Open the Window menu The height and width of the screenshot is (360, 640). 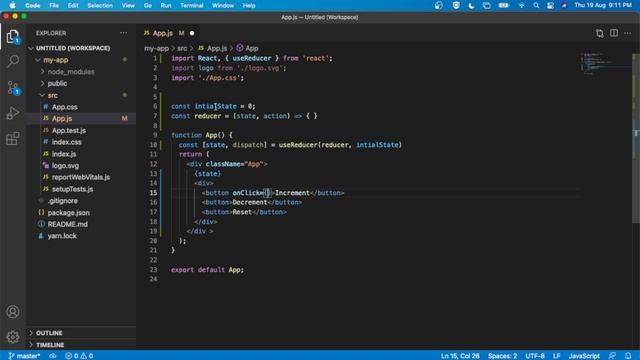(223, 5)
